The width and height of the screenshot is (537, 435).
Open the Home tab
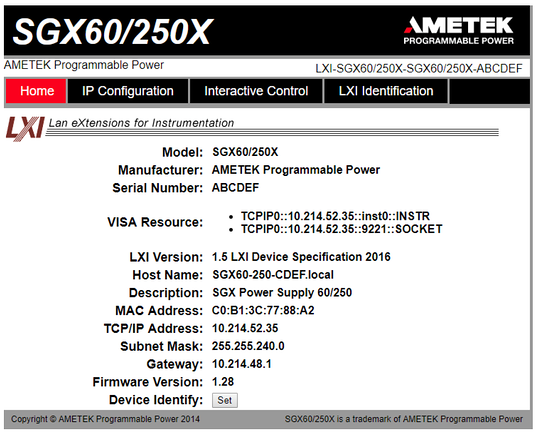click(x=36, y=91)
